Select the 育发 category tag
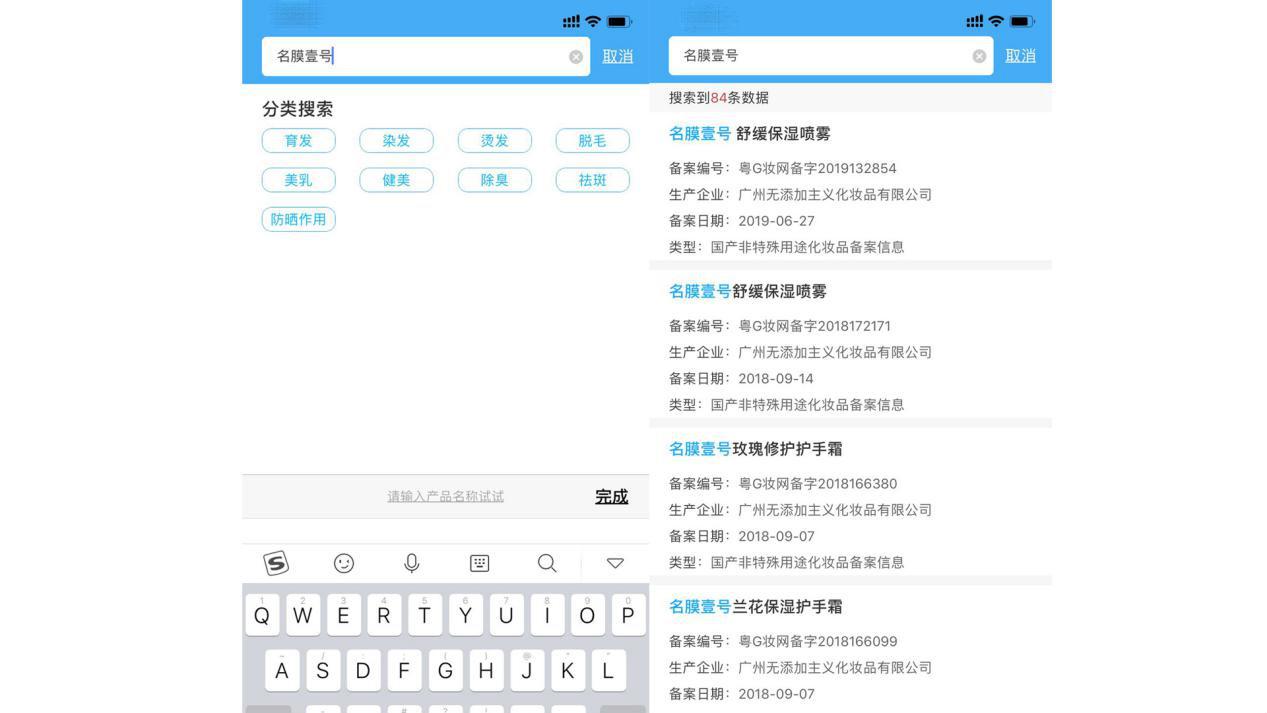The width and height of the screenshot is (1267, 713). 298,141
